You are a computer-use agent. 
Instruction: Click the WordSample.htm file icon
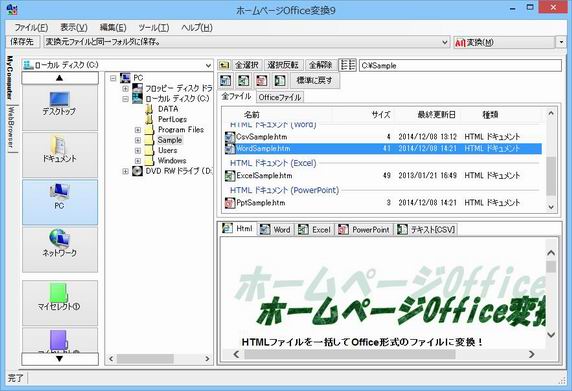(x=230, y=148)
